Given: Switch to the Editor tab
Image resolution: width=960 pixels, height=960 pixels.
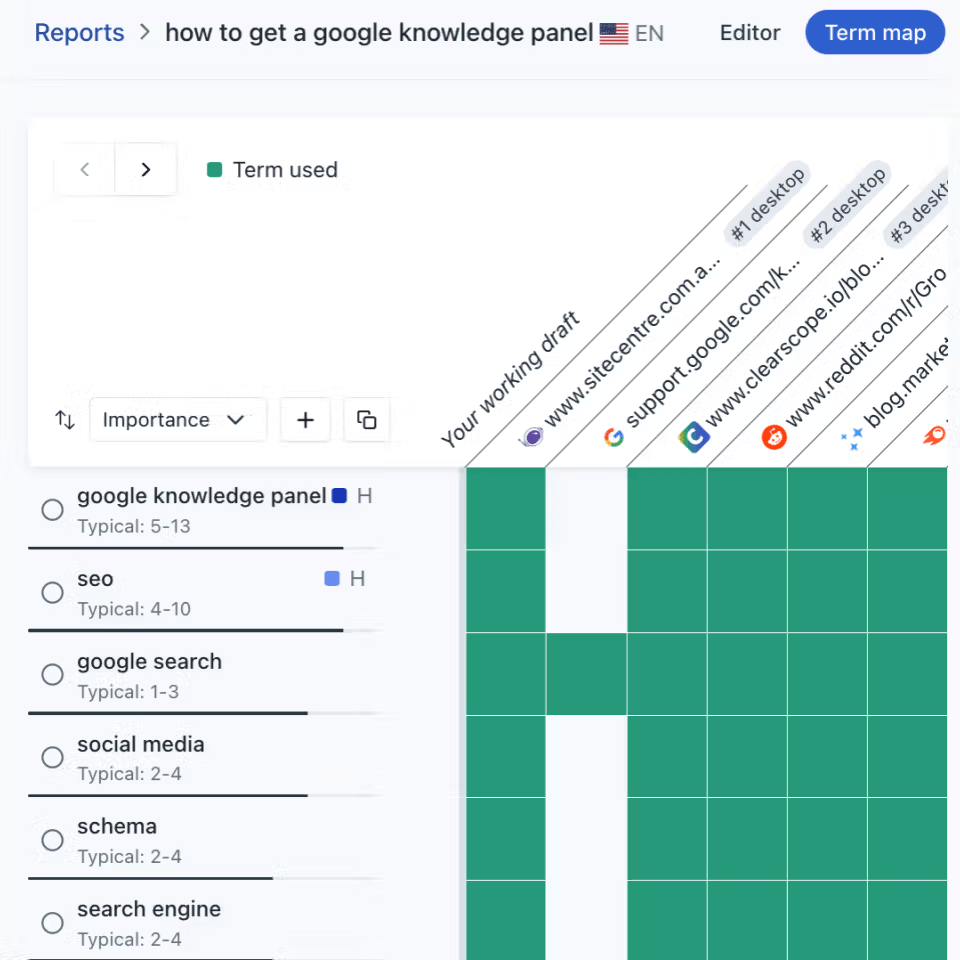Looking at the screenshot, I should [x=750, y=33].
